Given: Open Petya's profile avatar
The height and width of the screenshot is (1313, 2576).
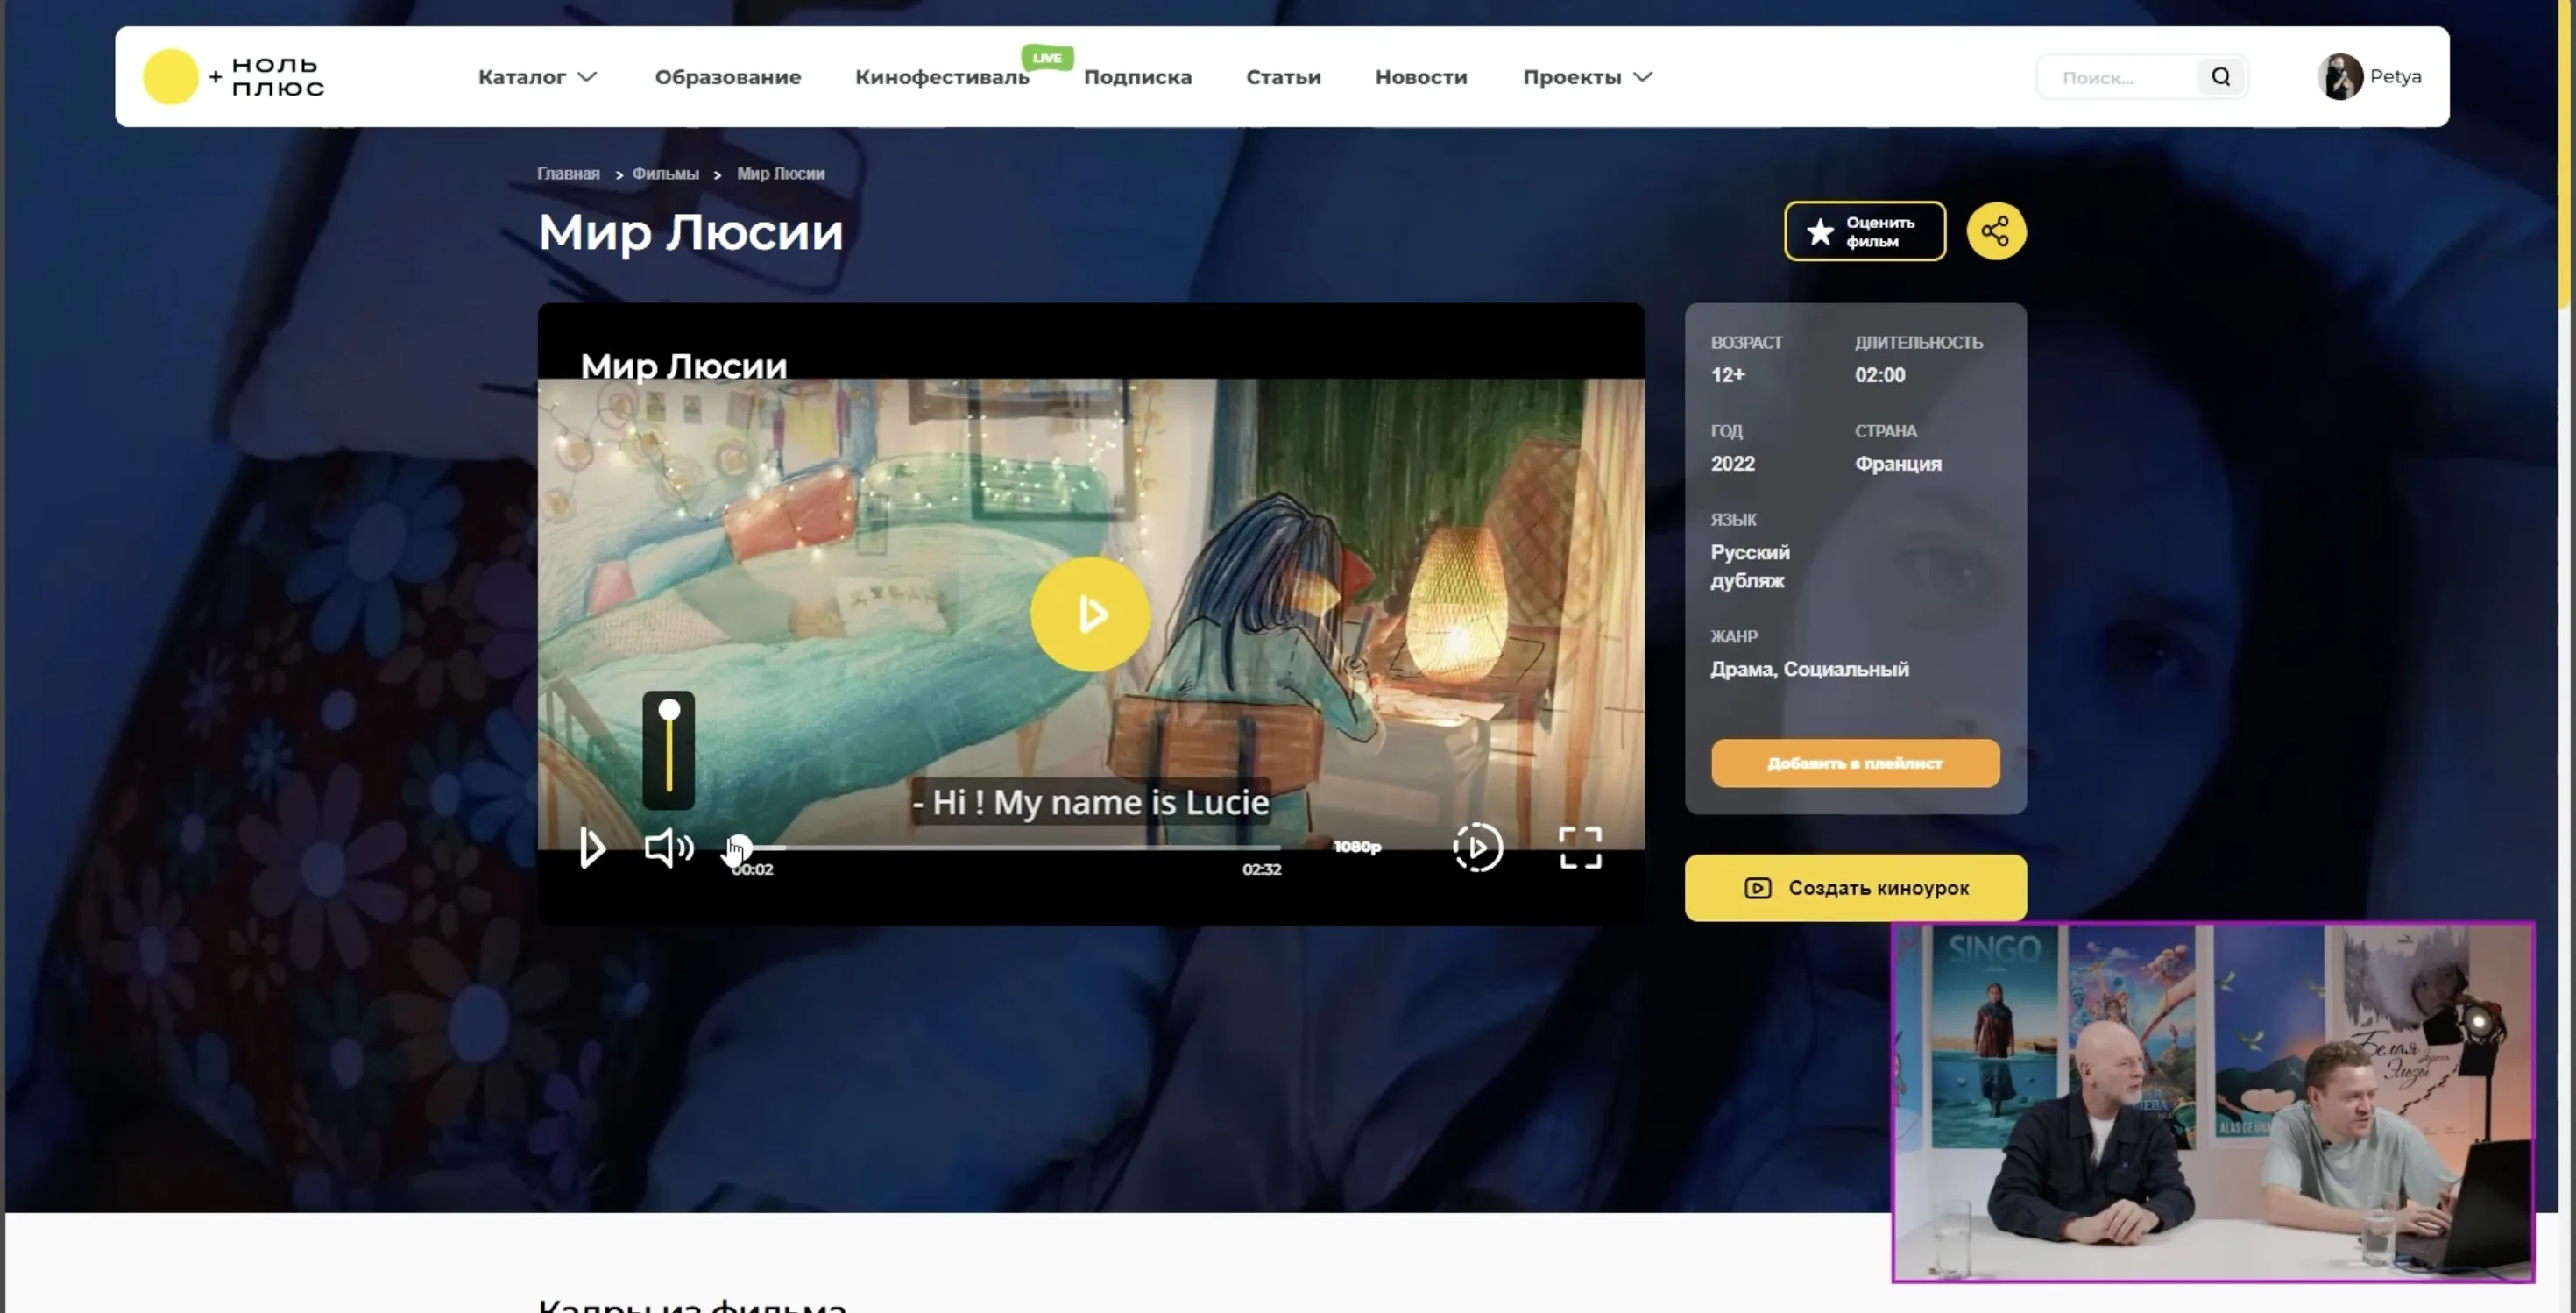Looking at the screenshot, I should (2339, 77).
